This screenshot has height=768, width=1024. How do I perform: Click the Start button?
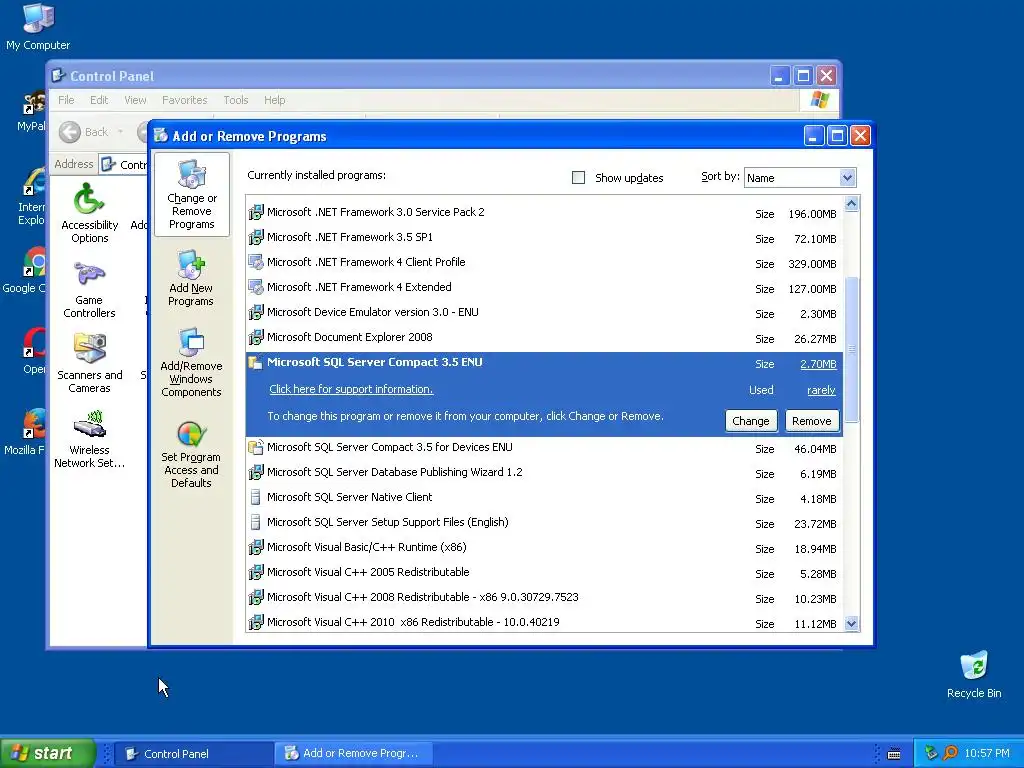[x=48, y=753]
